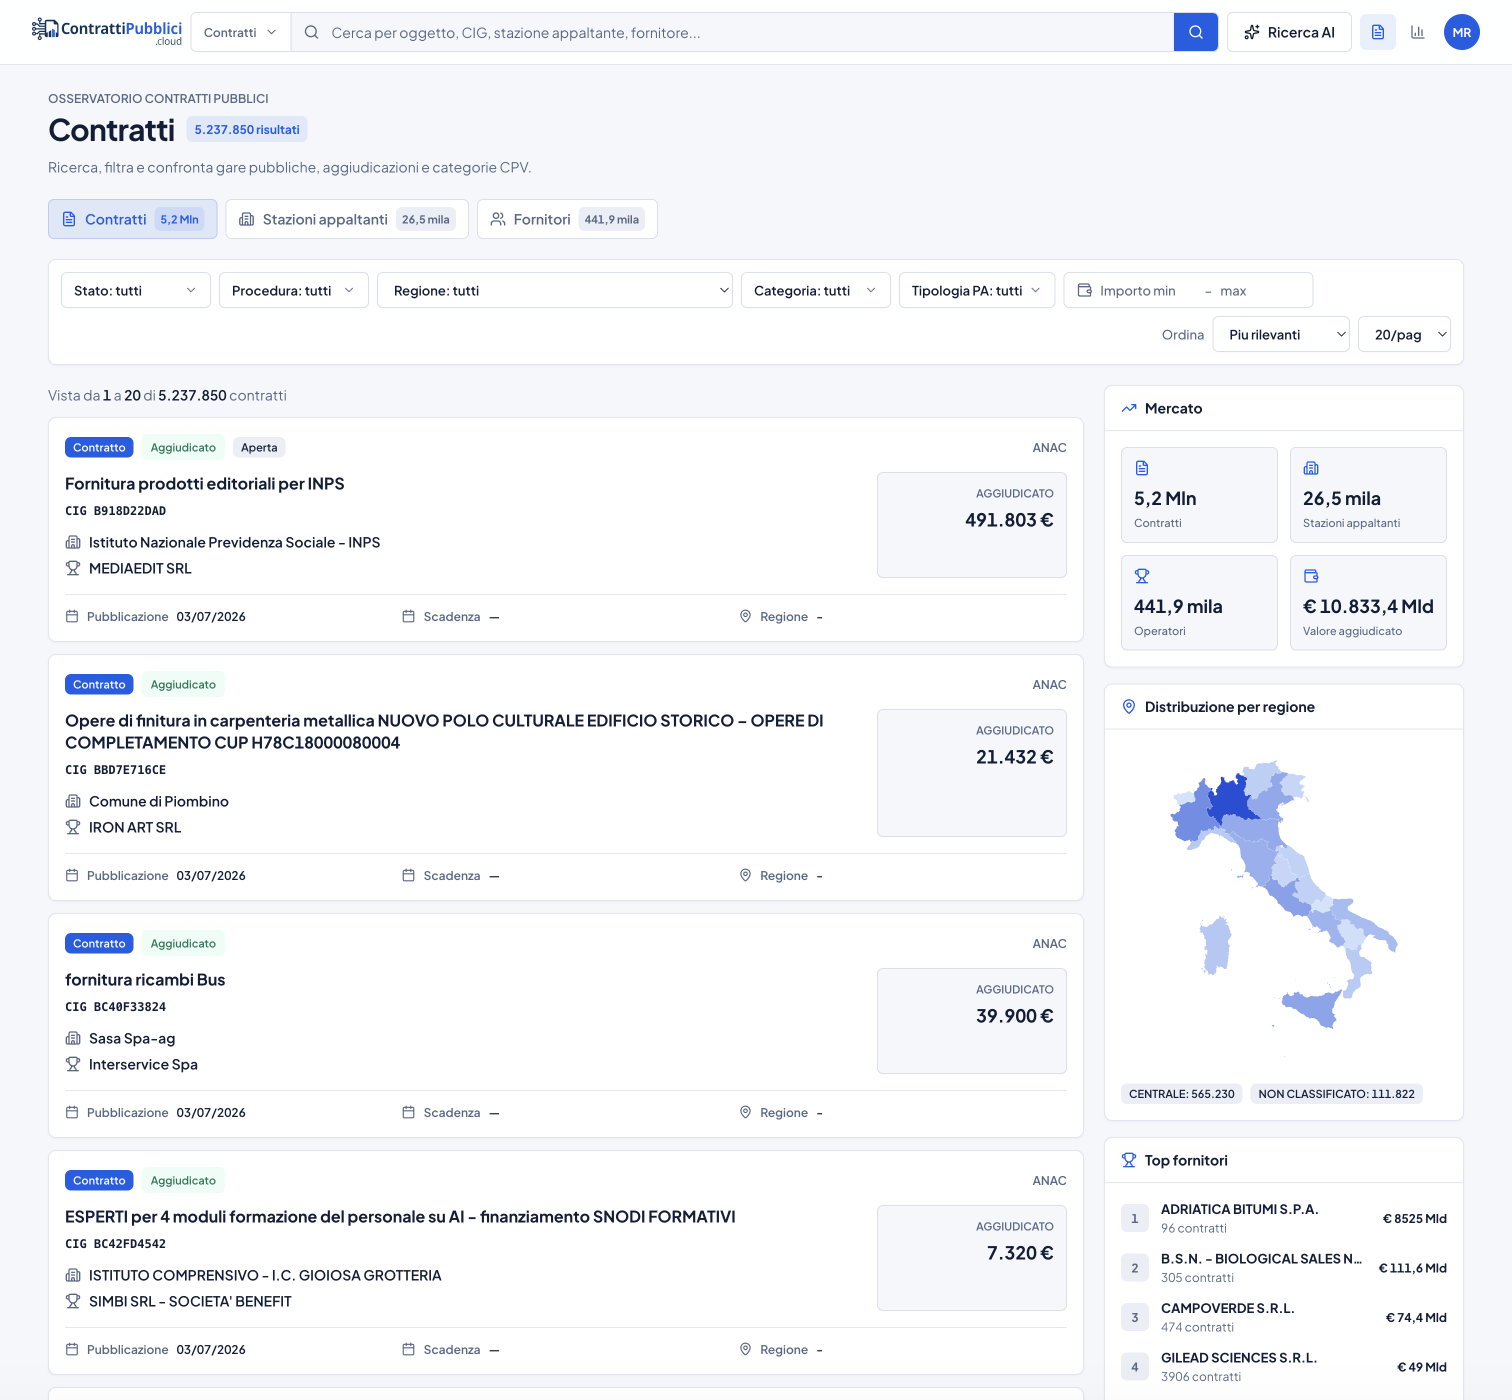Click the ContrattiPubblici.cloud logo
Screen dimensions: 1512x1400
[x=107, y=32]
